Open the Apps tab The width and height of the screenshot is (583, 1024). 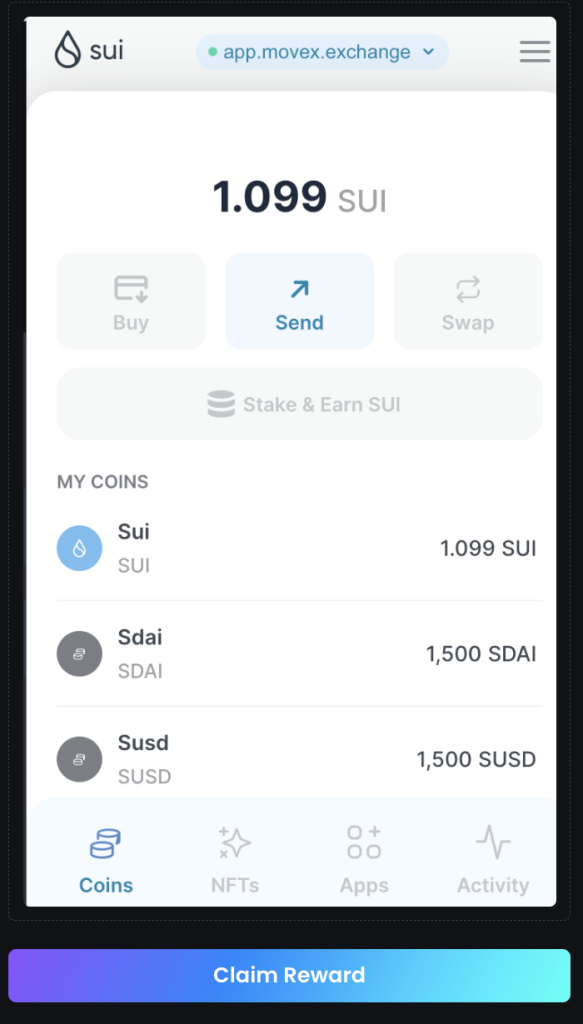coord(364,861)
